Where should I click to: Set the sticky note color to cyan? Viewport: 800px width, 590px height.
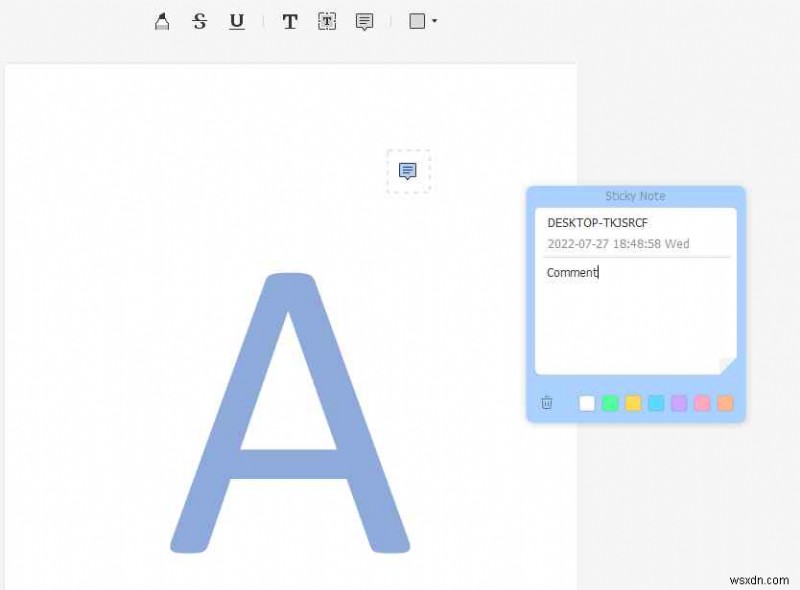click(x=656, y=403)
